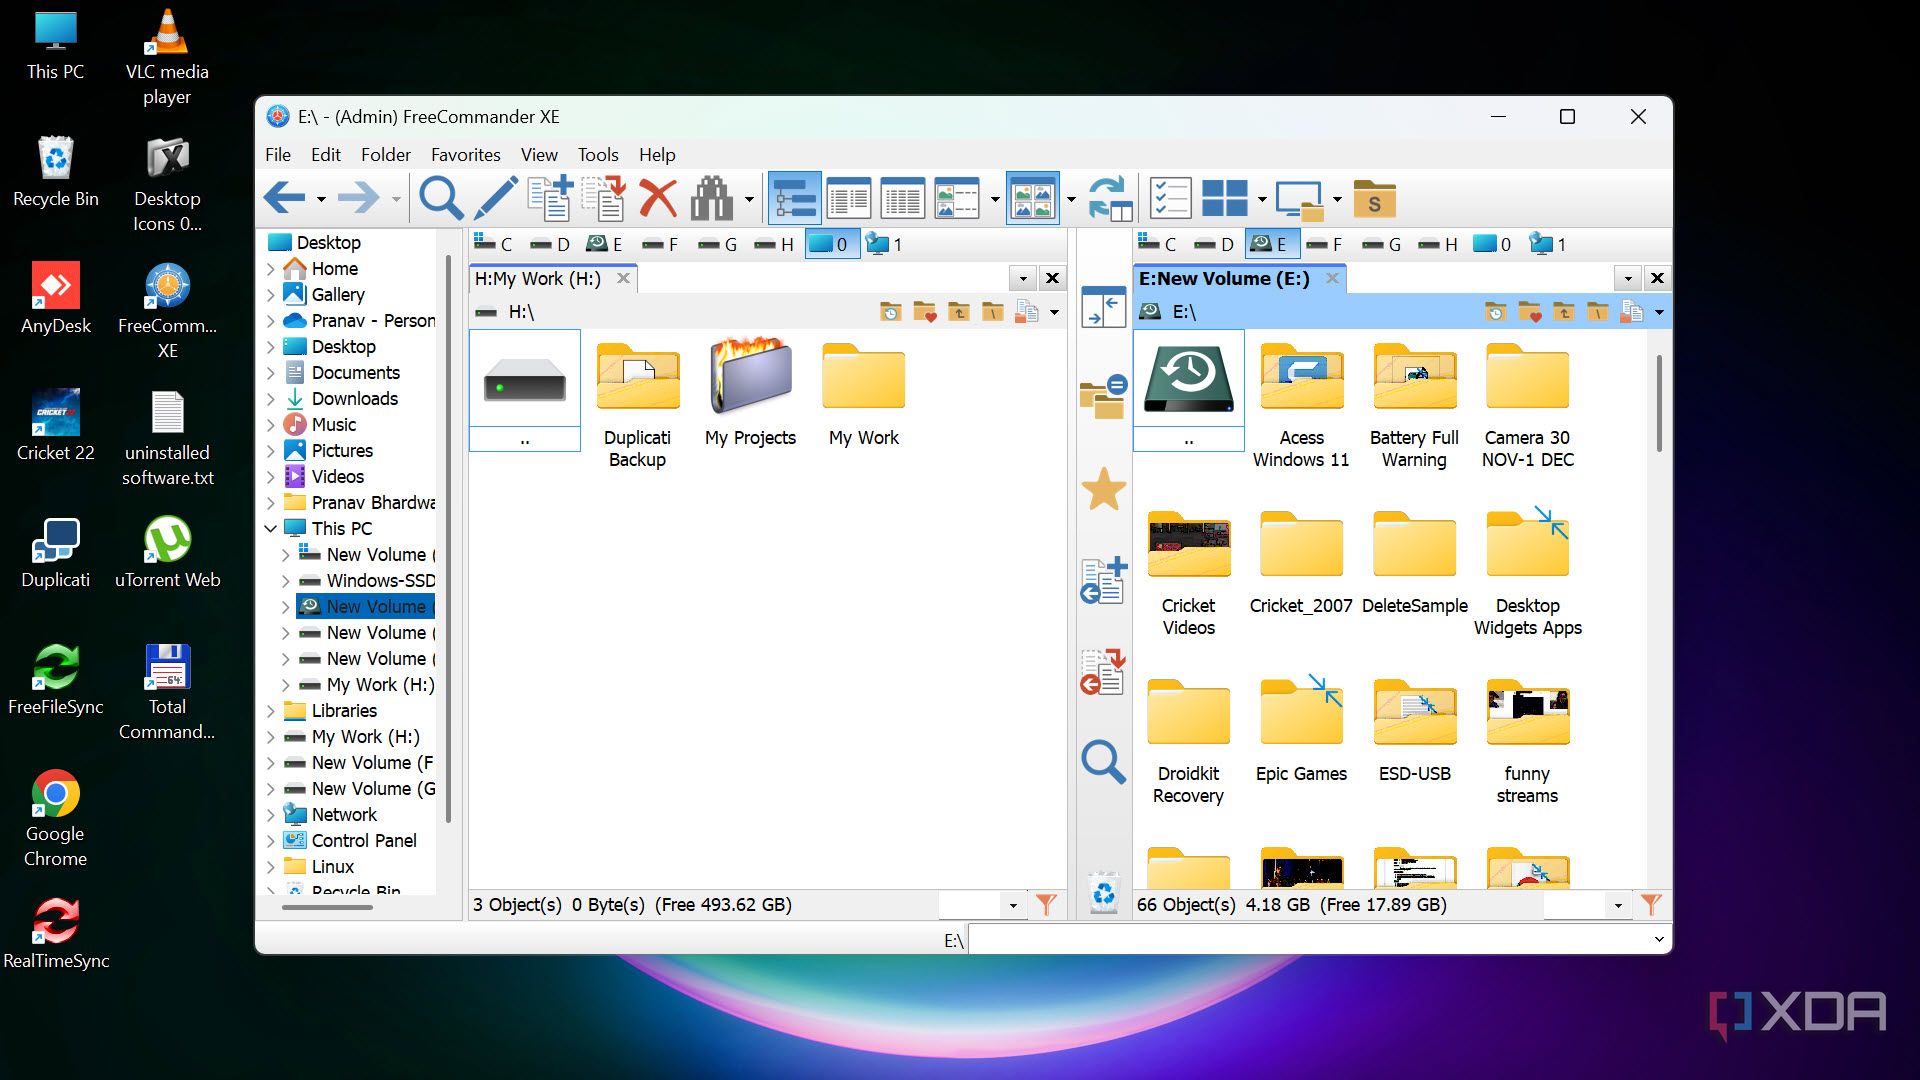Toggle the filter funnel in left status bar

(1046, 905)
